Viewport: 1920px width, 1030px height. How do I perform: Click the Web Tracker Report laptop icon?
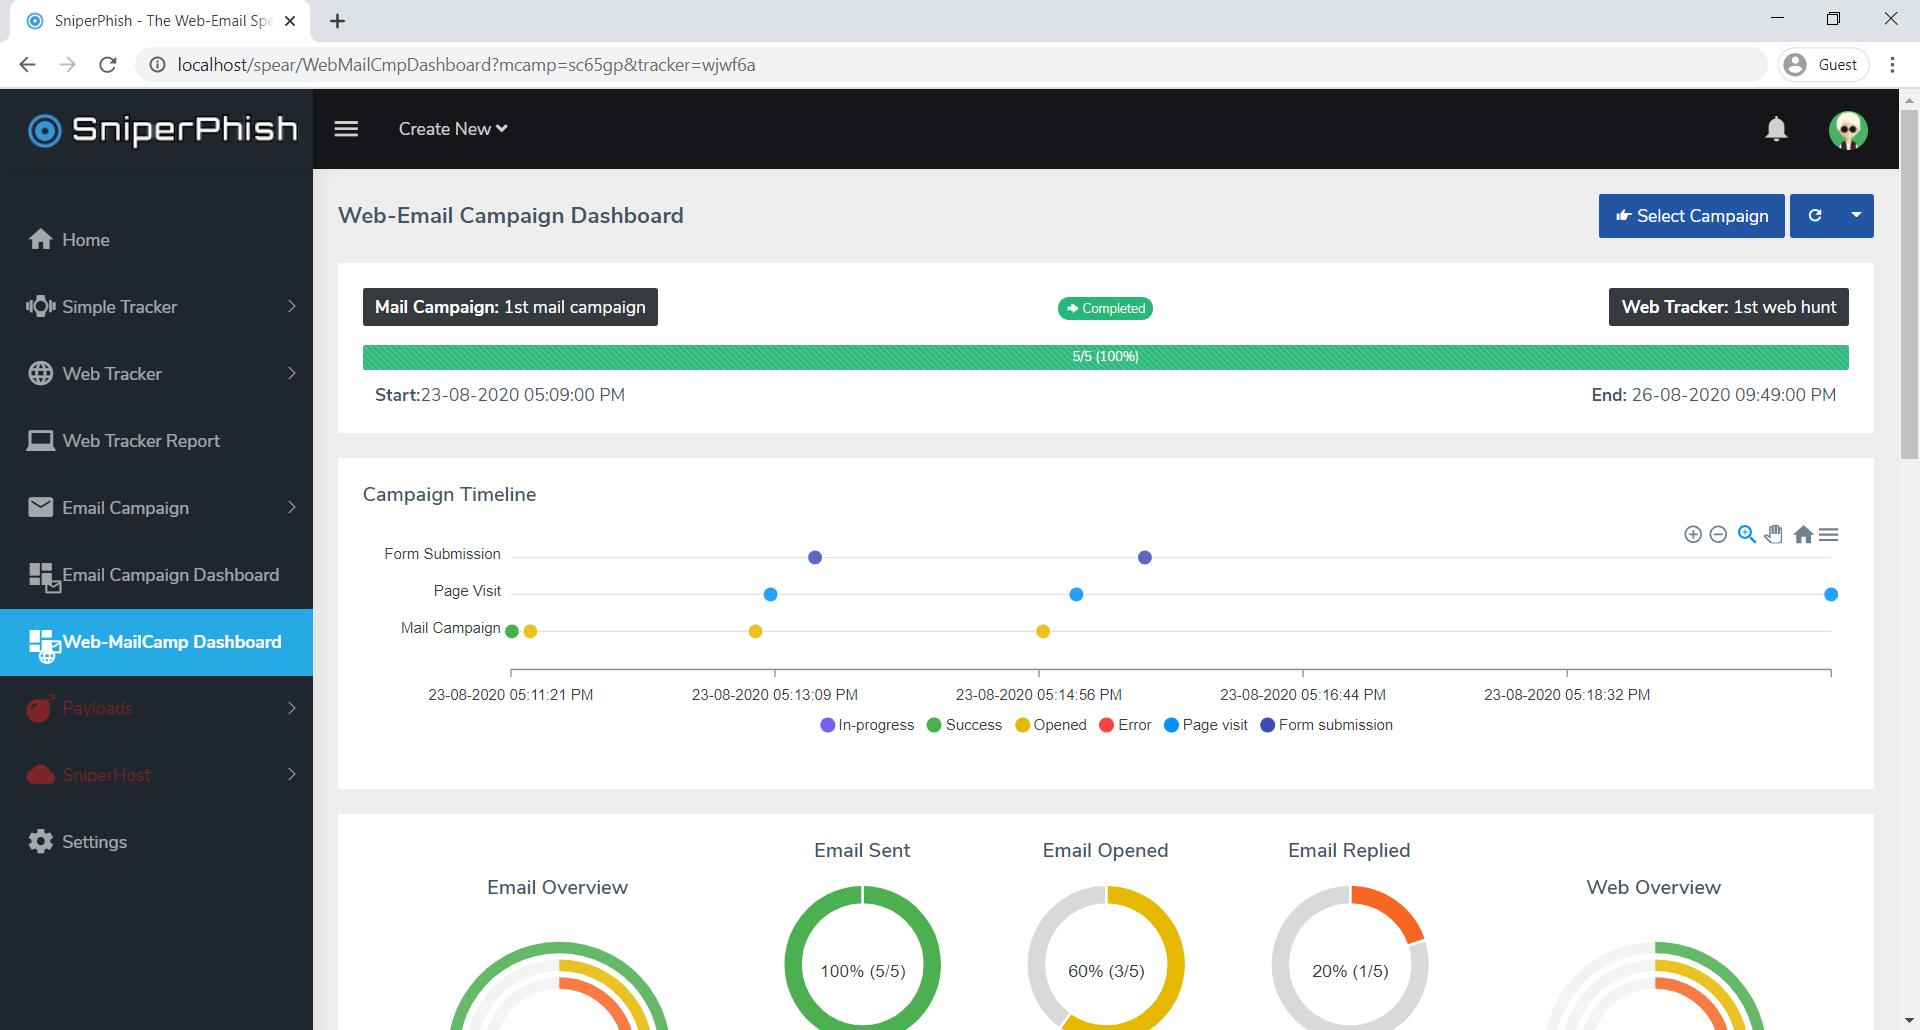click(41, 440)
